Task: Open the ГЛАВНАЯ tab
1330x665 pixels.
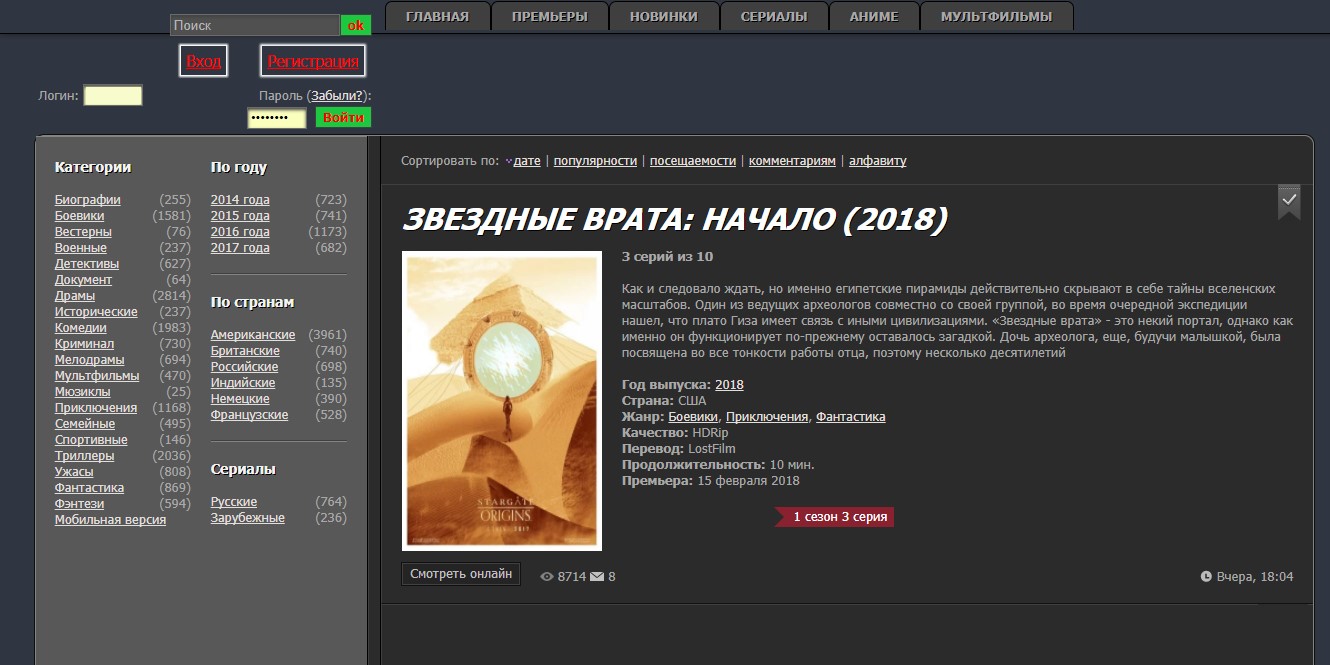Action: [437, 17]
